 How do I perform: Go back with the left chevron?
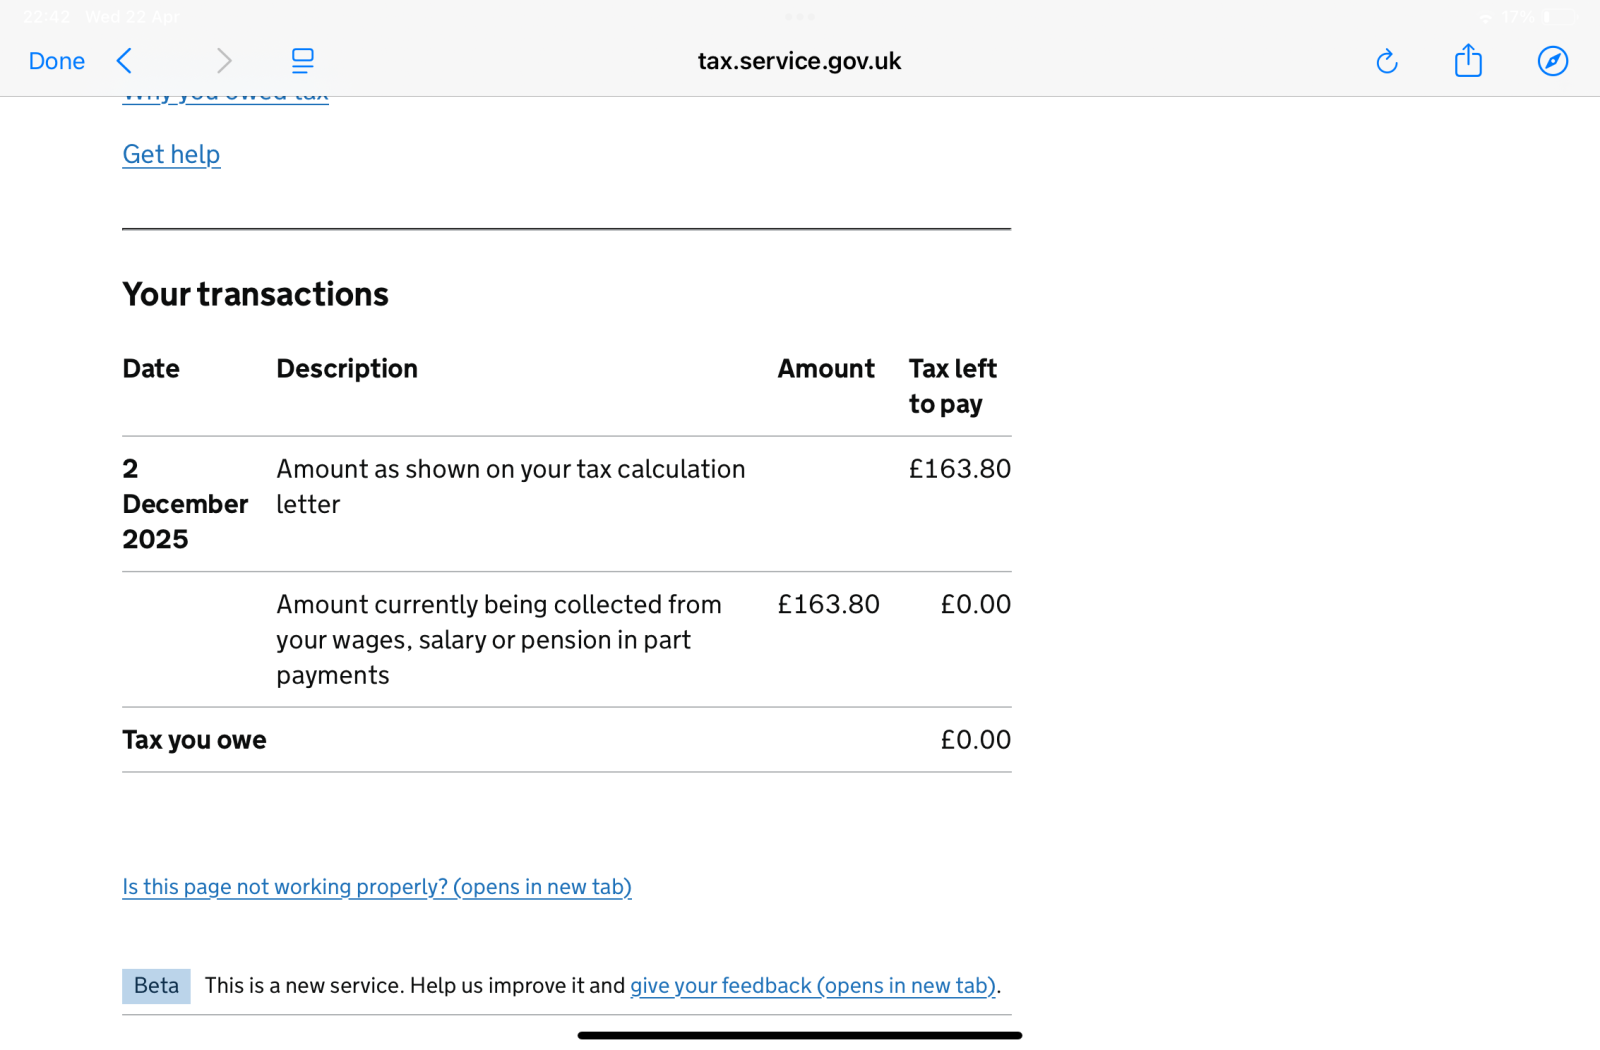pos(125,61)
